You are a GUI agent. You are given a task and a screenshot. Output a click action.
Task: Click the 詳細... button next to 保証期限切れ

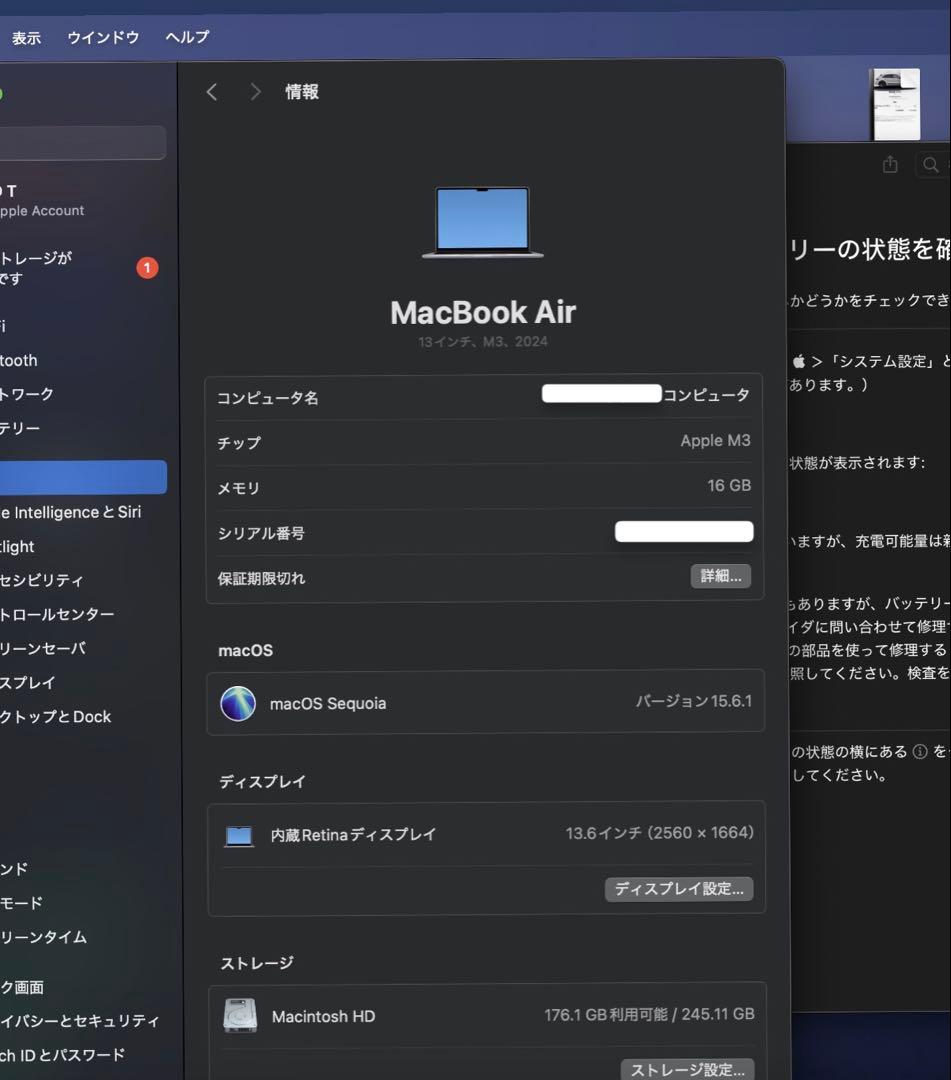point(720,576)
